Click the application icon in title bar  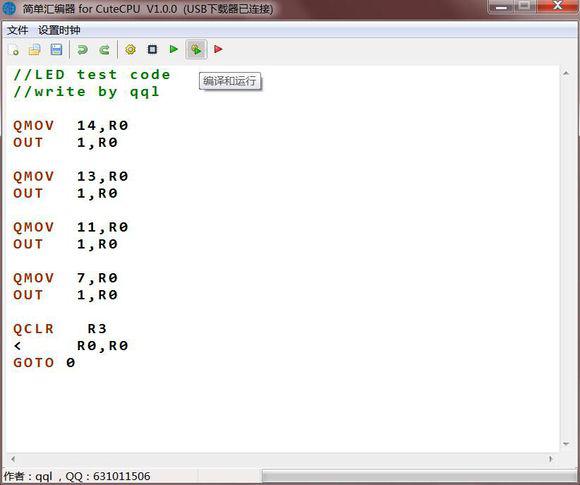pyautogui.click(x=9, y=8)
